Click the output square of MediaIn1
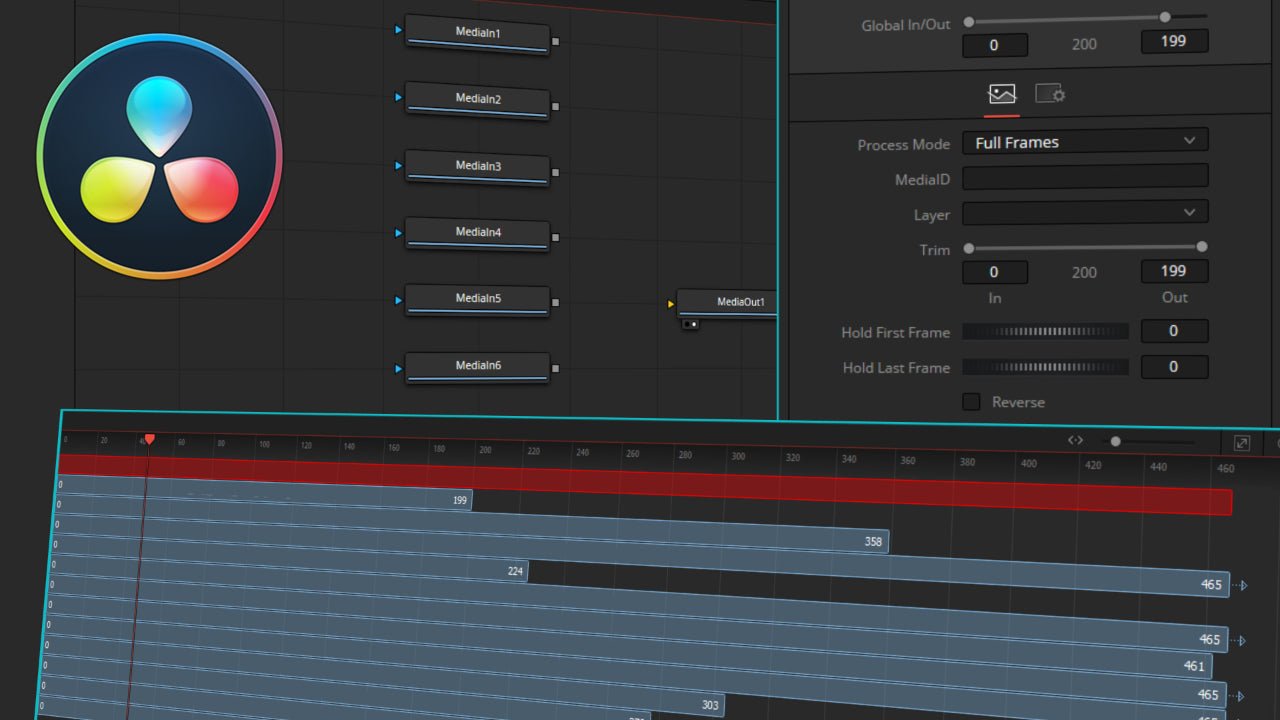The height and width of the screenshot is (720, 1280). pos(556,41)
